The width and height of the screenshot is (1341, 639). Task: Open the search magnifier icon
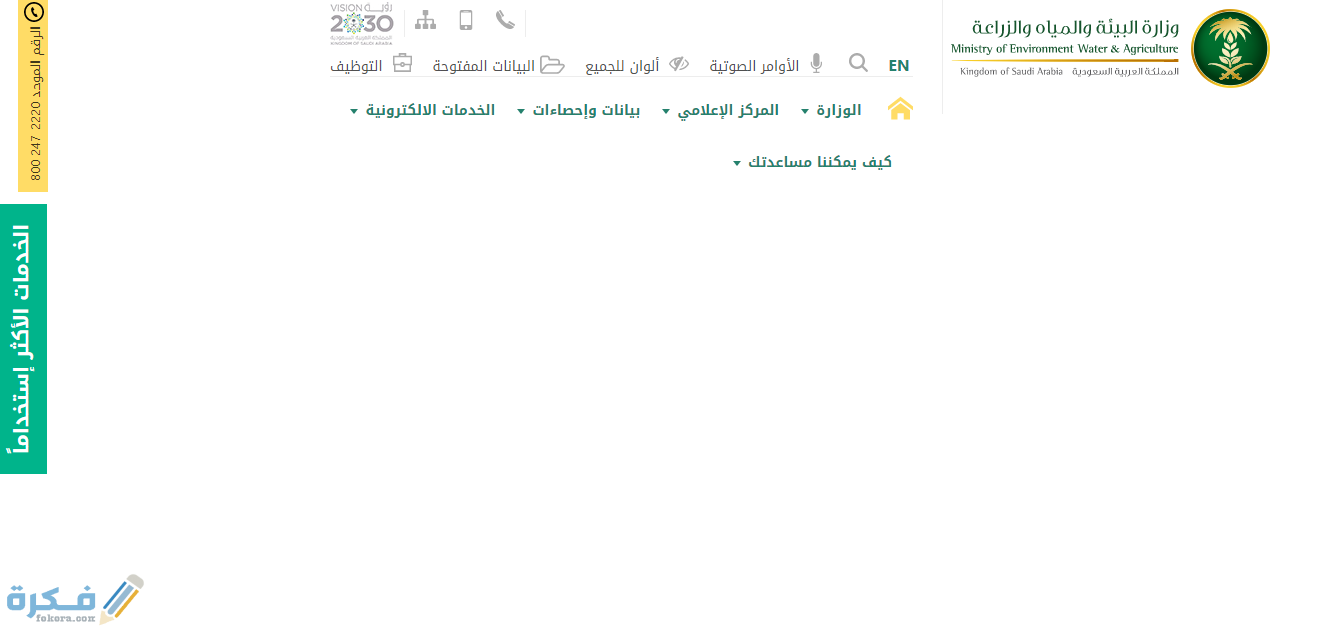coord(858,62)
